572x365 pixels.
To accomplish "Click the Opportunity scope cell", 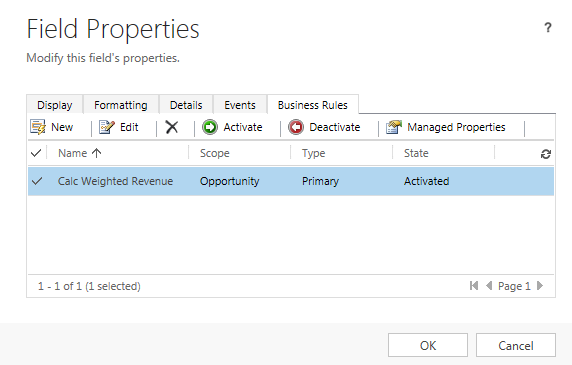I will (x=229, y=181).
